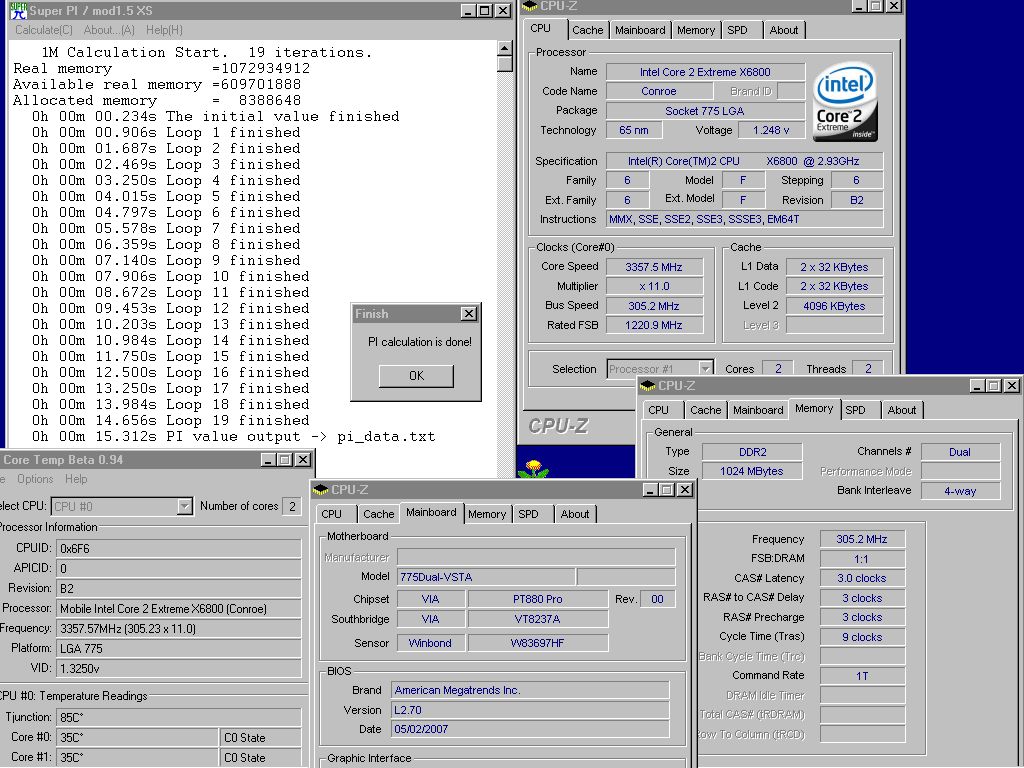This screenshot has width=1024, height=768.
Task: Close the CPU-Z Memory window
Action: (1012, 386)
